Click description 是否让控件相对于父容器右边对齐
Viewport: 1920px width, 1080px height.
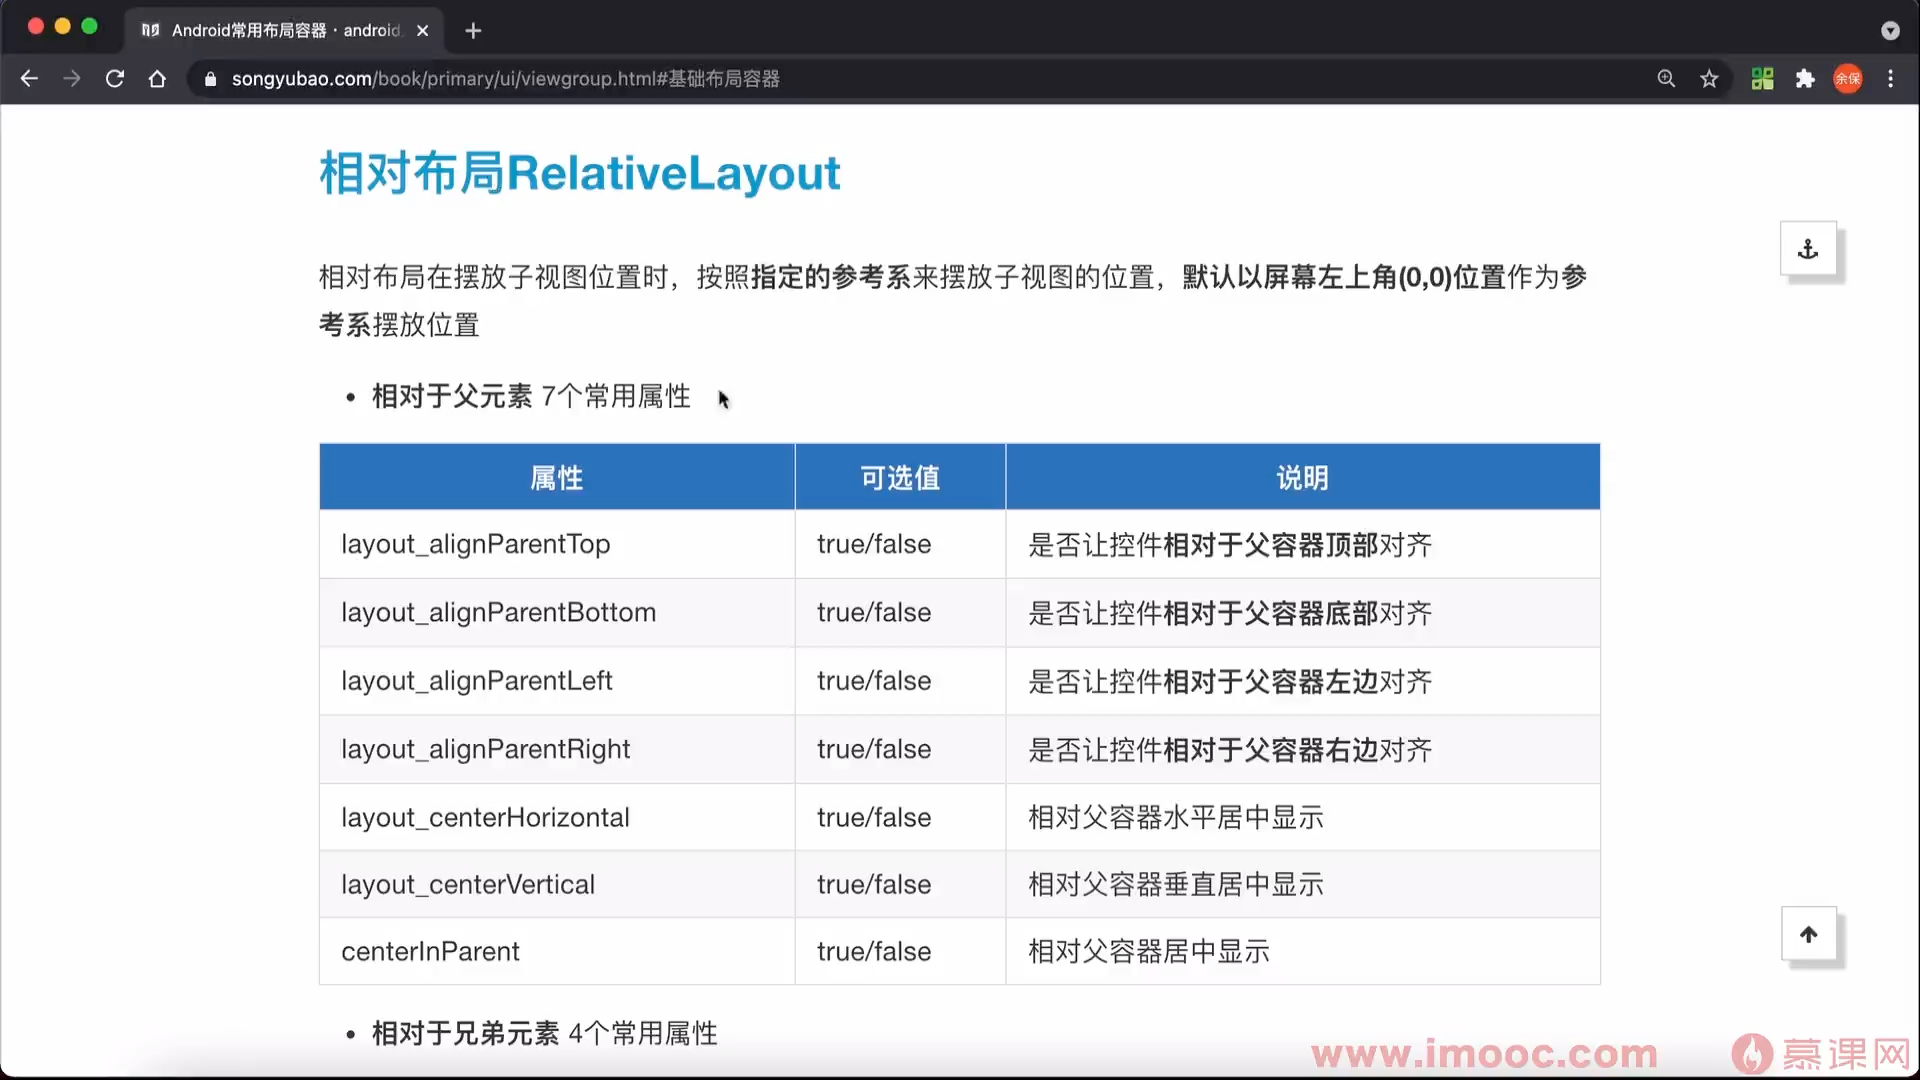coord(1230,749)
